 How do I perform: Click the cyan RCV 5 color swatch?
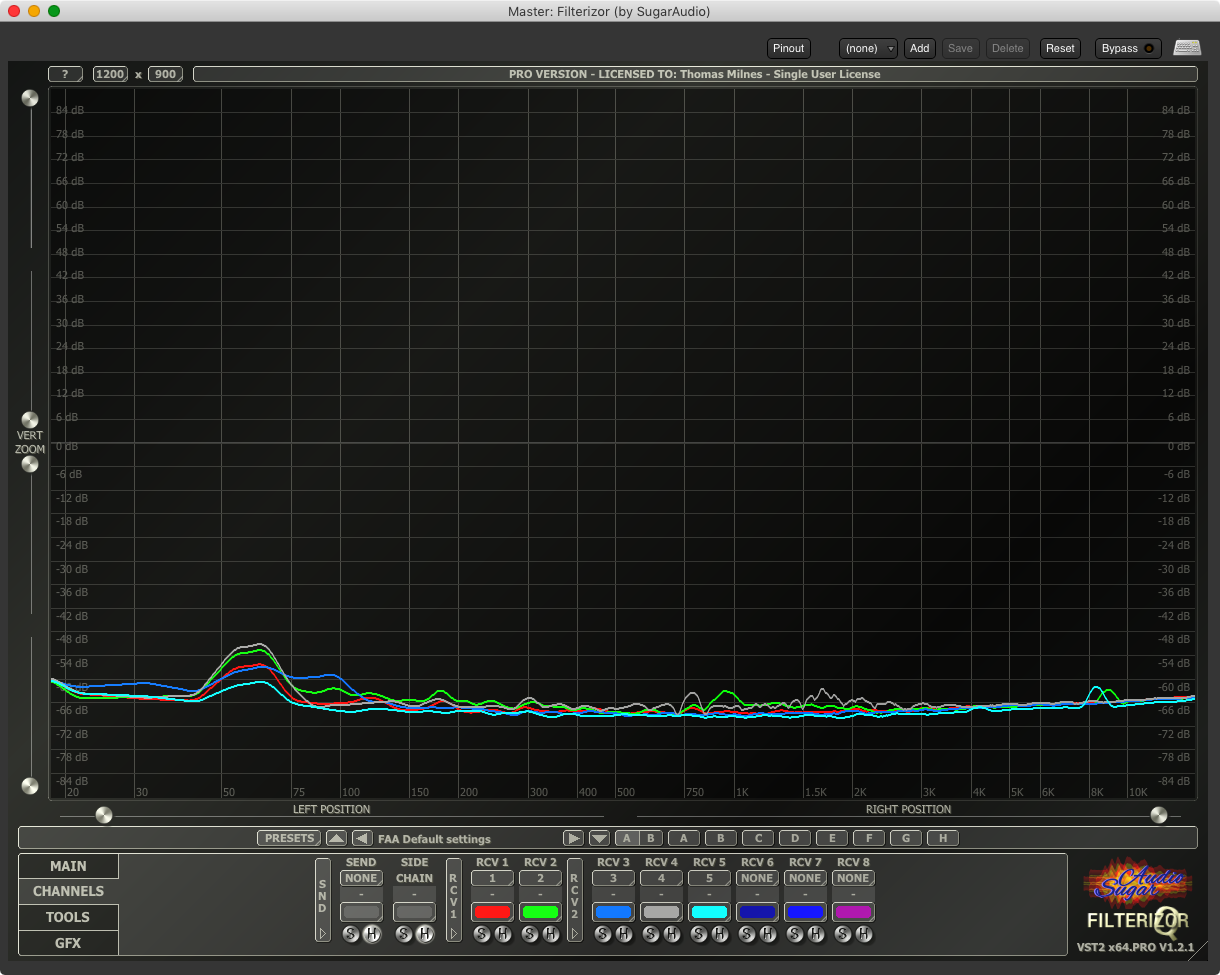[x=709, y=912]
